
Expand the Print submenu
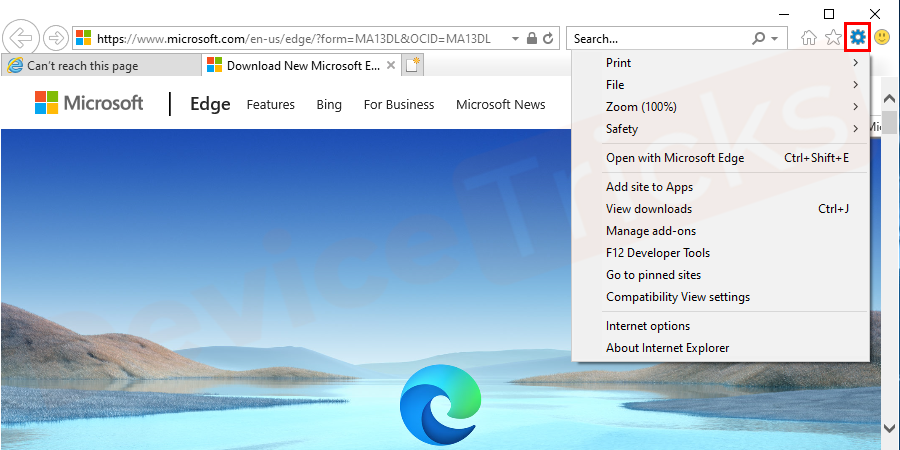tap(721, 63)
